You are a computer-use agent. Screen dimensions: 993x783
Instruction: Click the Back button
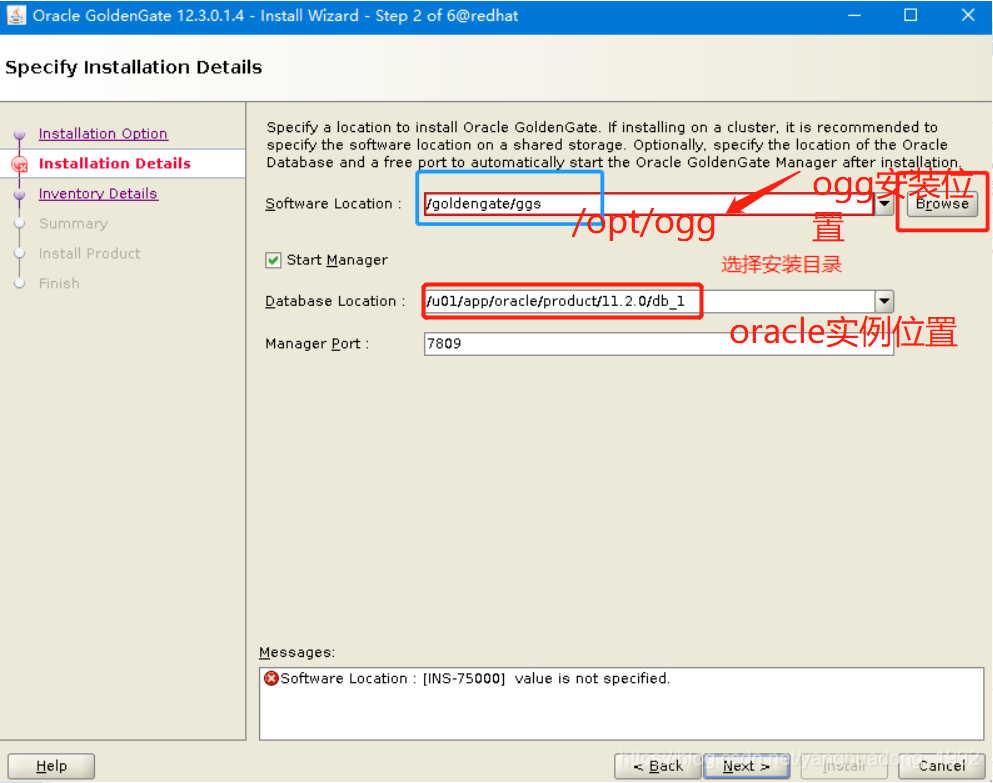657,765
